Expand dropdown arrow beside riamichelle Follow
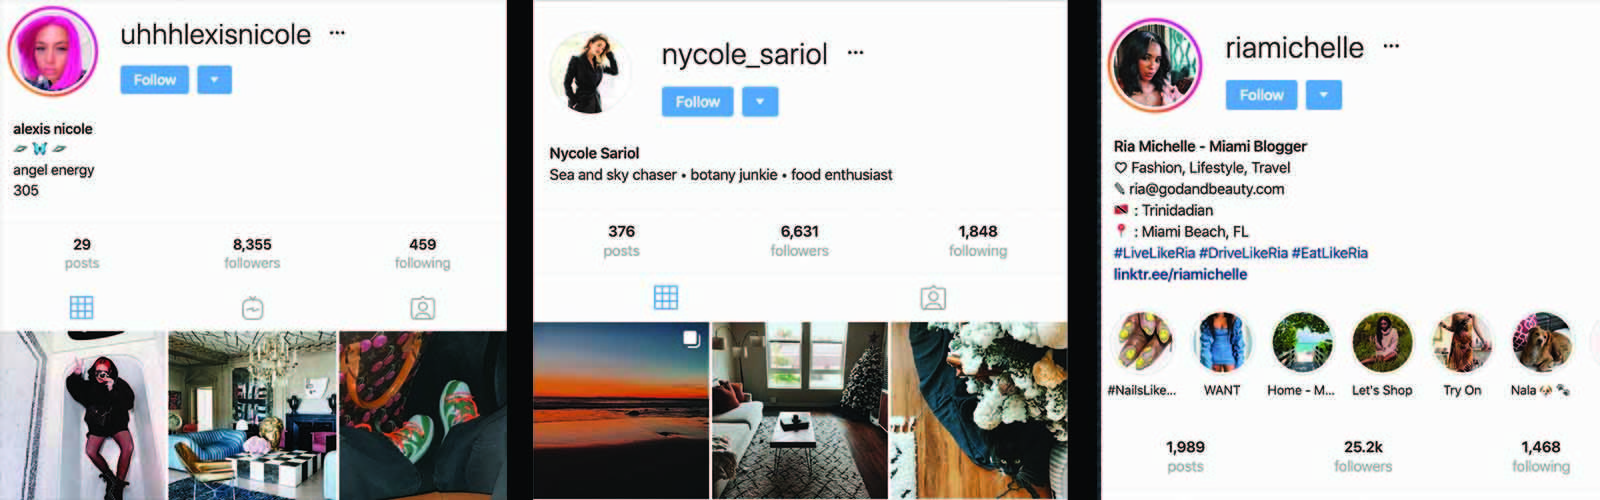The image size is (1600, 500). pos(1324,95)
